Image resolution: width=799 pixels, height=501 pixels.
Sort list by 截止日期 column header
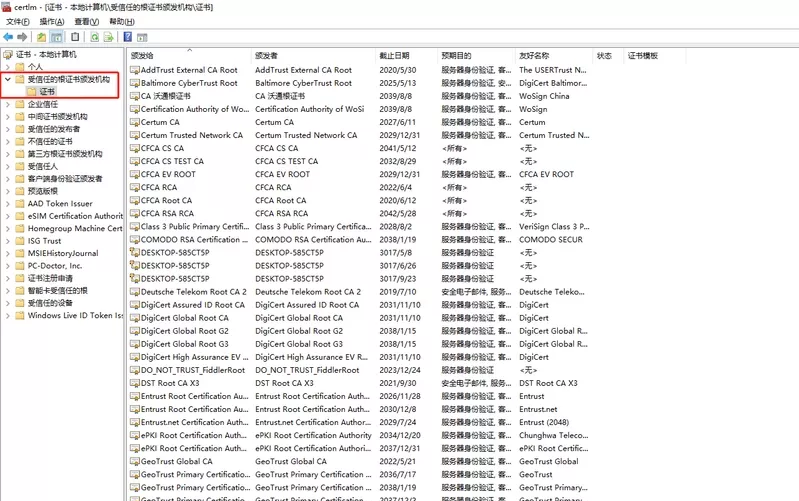(393, 56)
